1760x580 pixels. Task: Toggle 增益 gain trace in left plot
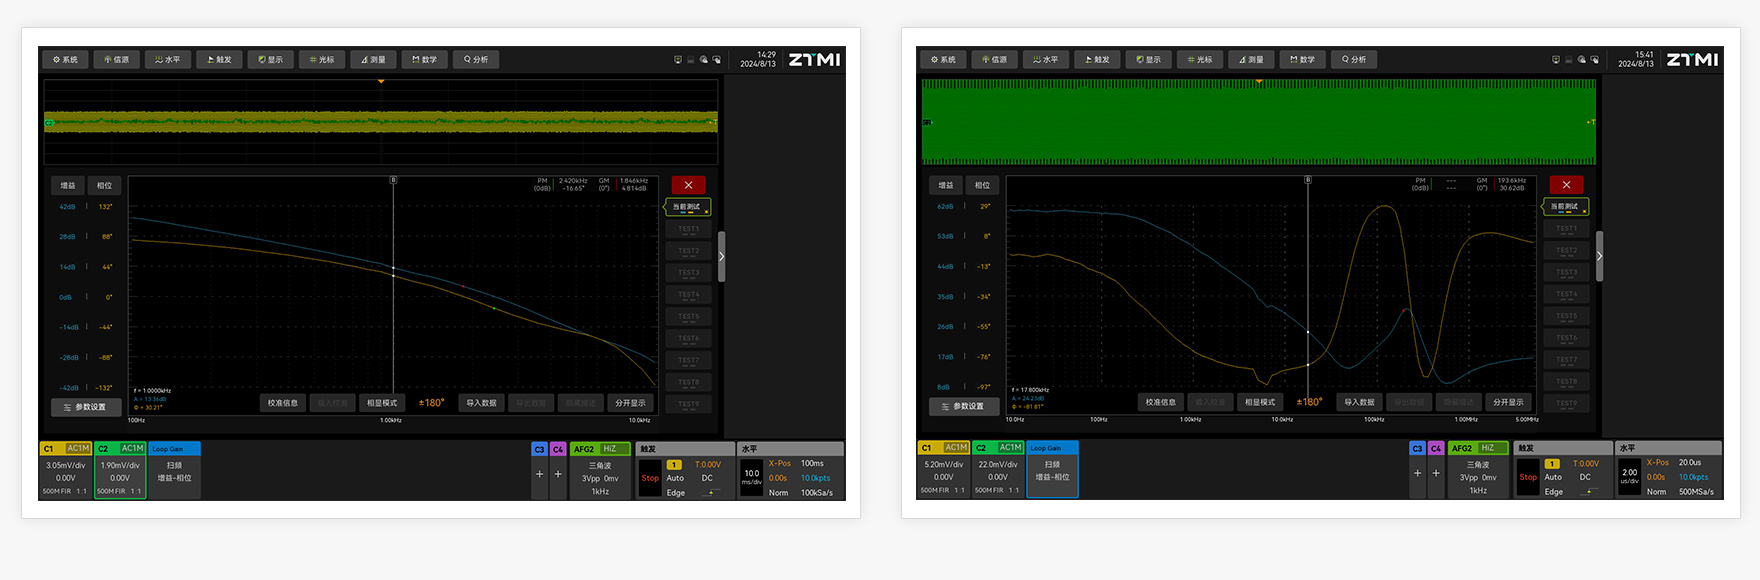point(68,185)
